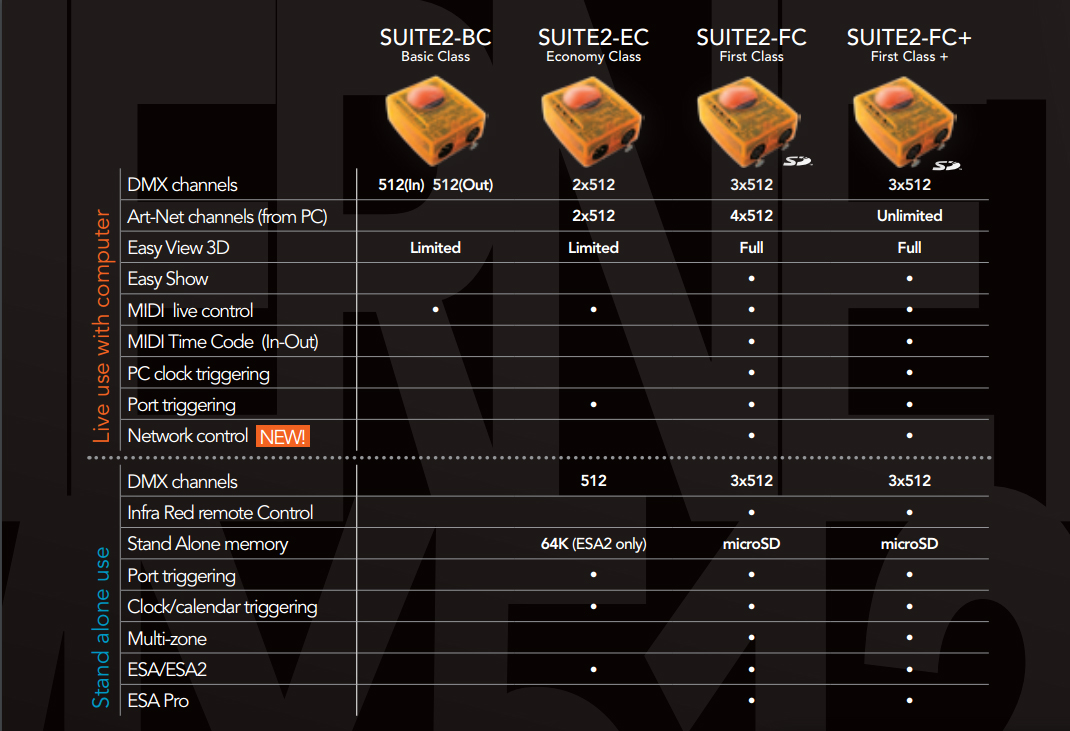Click "Limited" under the SUITE2-EC column

coord(594,248)
